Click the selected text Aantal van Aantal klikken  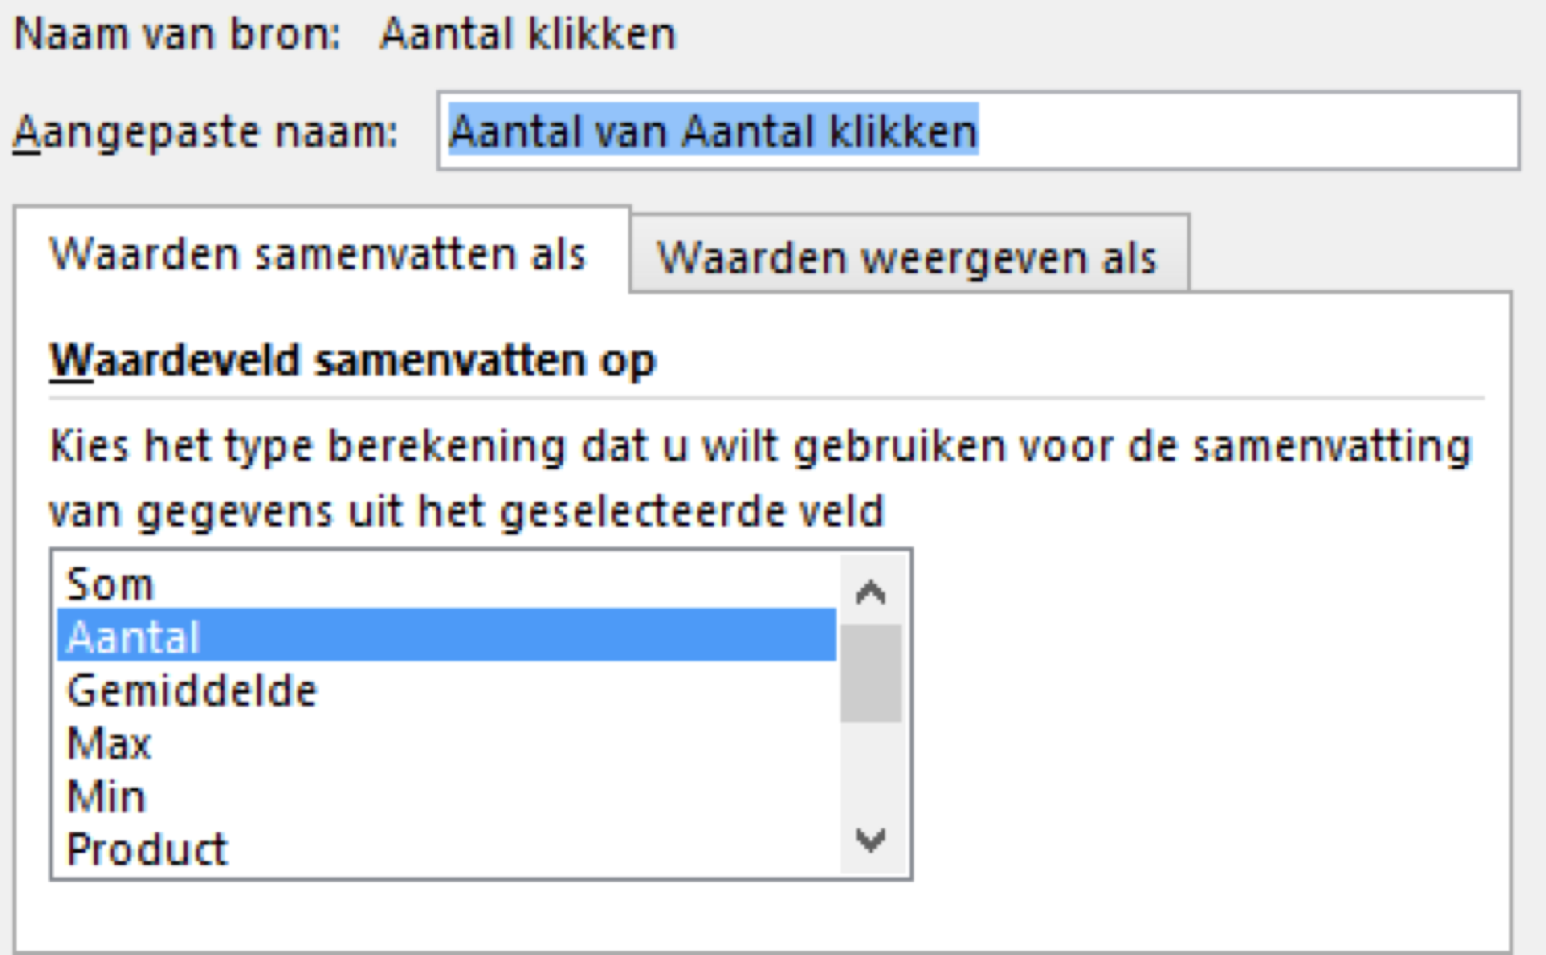pos(712,132)
